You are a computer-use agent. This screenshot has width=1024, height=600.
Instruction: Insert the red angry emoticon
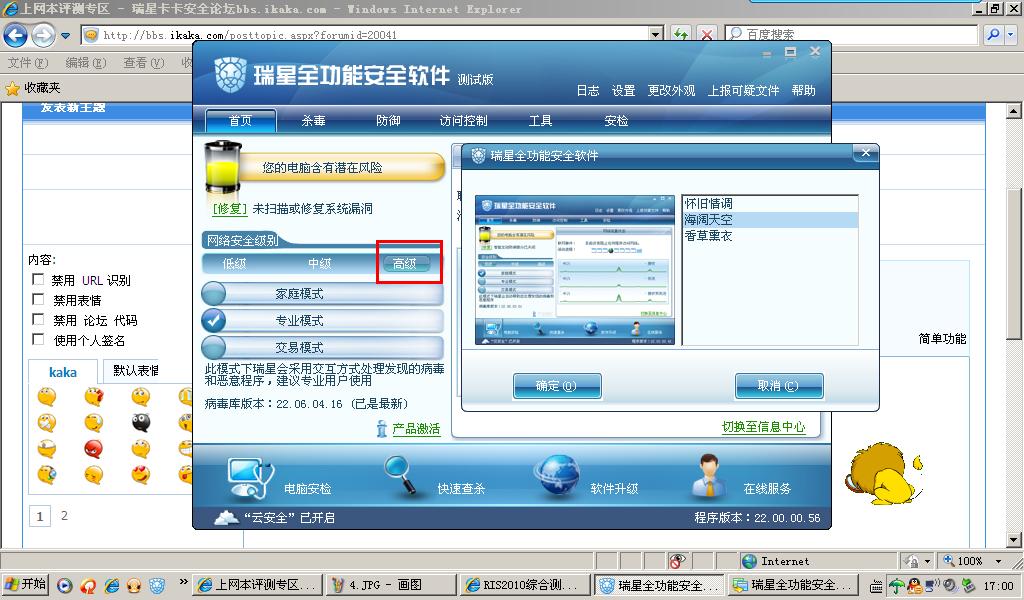click(93, 449)
